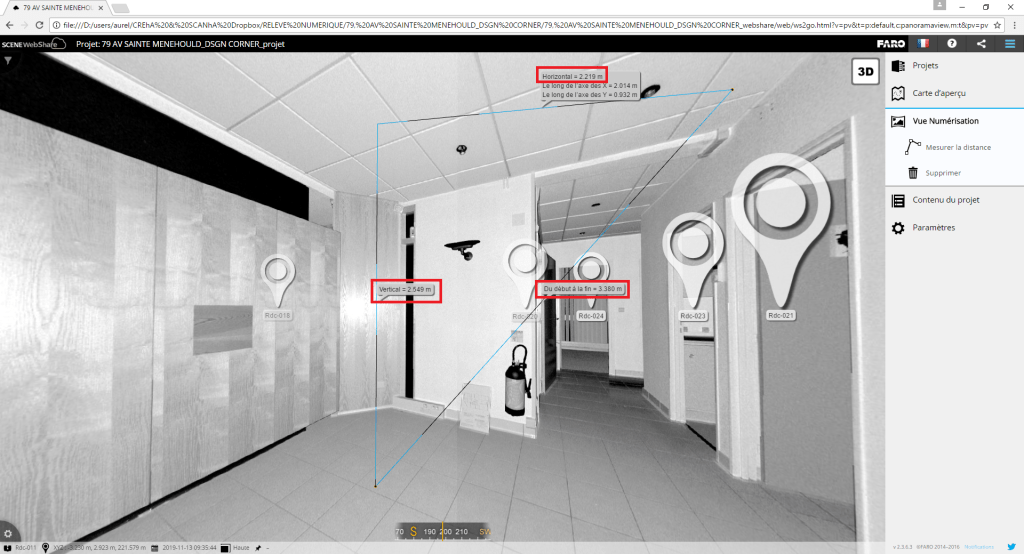Click the browser address bar
Screen dimensions: 1024x554
point(500,24)
